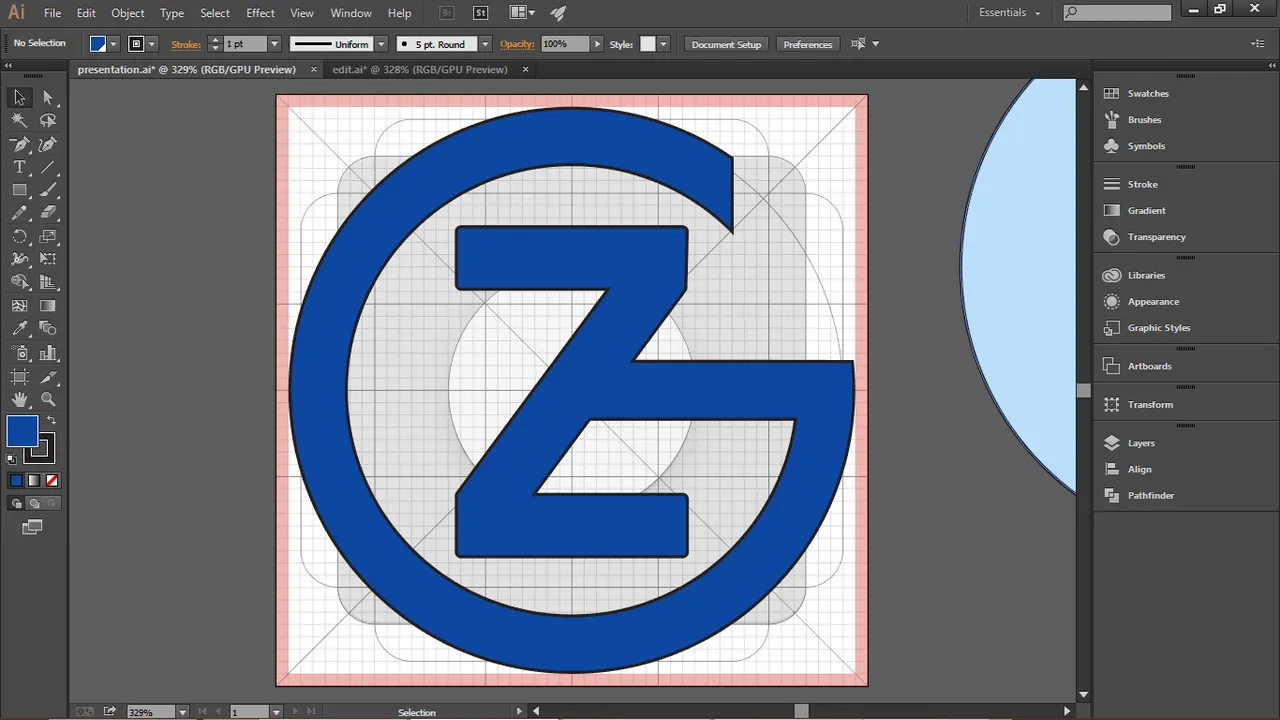Activate the Type tool

tap(19, 167)
